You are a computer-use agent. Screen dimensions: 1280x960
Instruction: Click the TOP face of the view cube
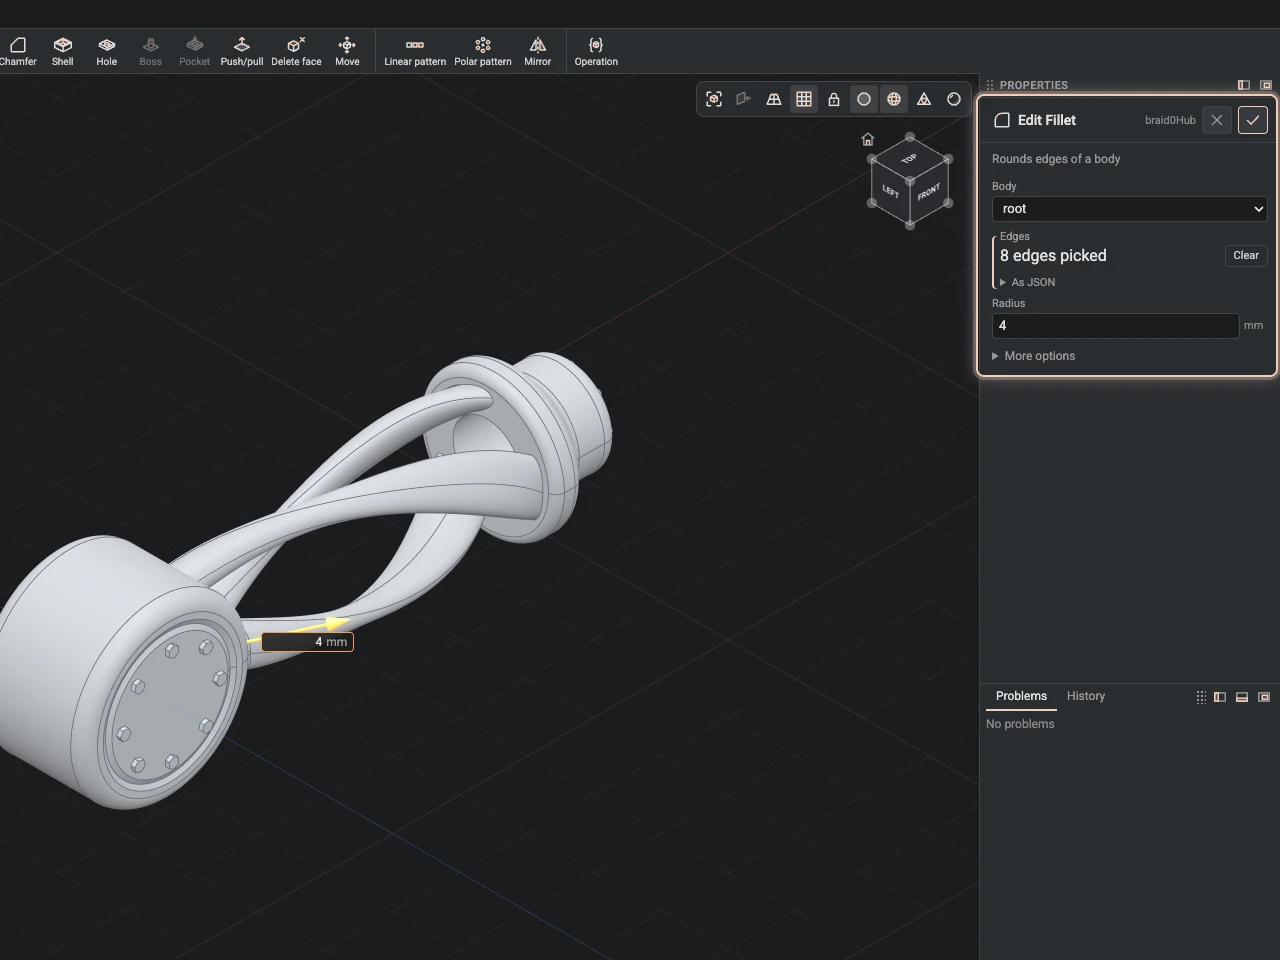tap(909, 159)
